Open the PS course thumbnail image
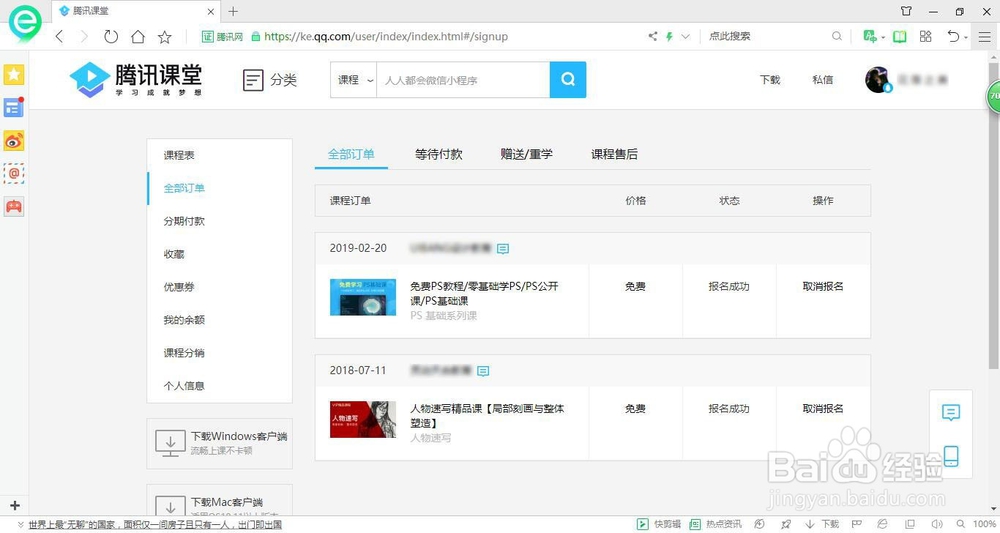Viewport: 1000px width, 533px height. 362,297
